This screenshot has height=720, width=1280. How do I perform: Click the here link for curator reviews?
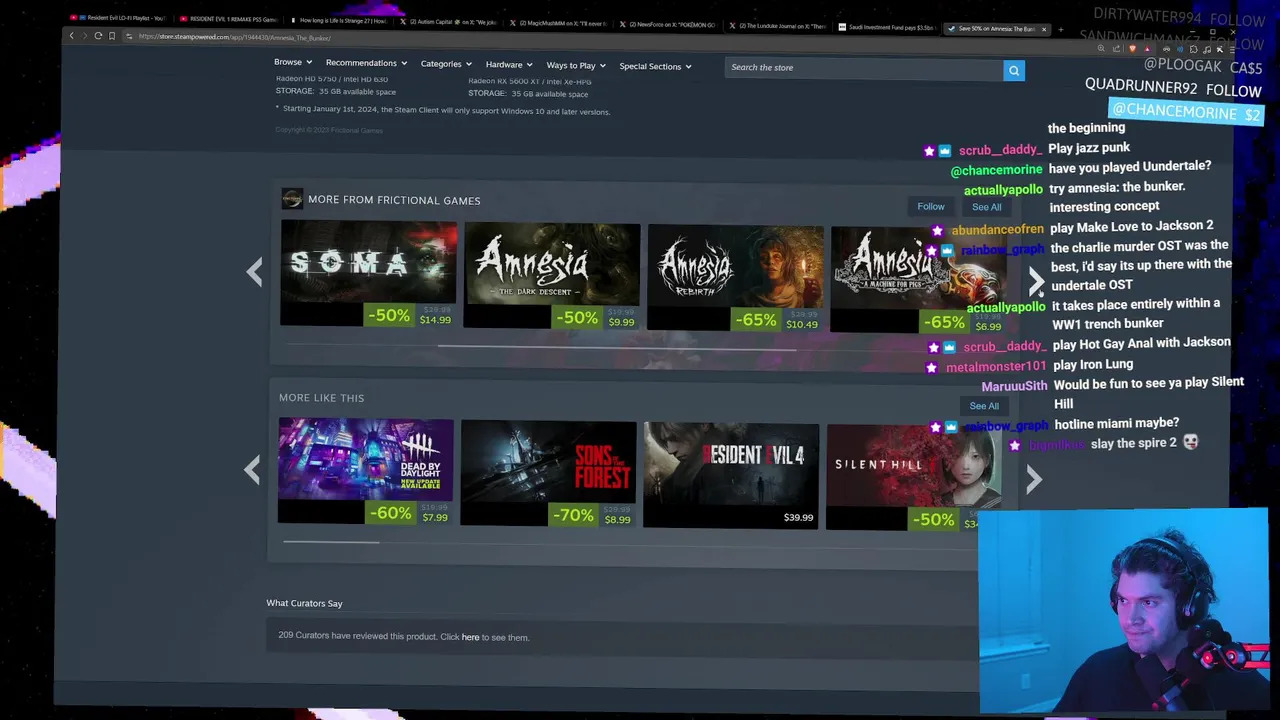coord(470,637)
